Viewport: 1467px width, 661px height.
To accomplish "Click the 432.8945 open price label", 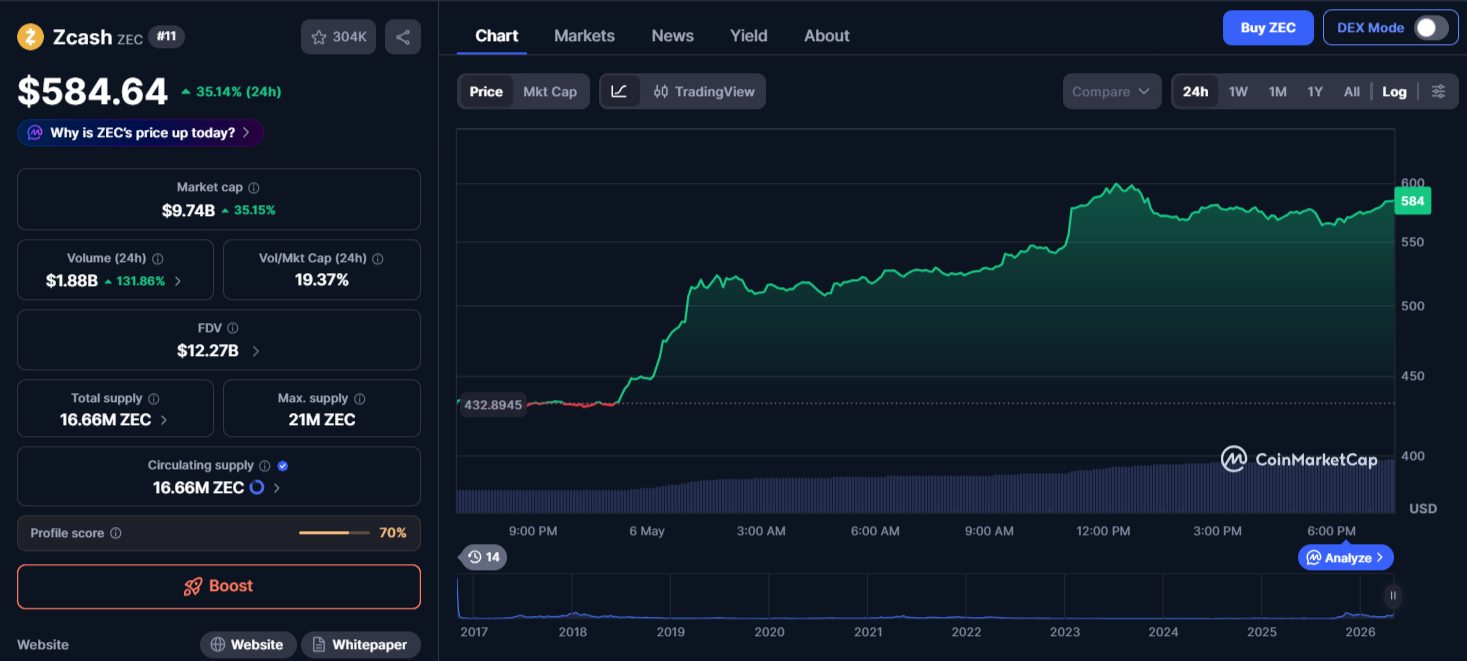I will point(493,405).
